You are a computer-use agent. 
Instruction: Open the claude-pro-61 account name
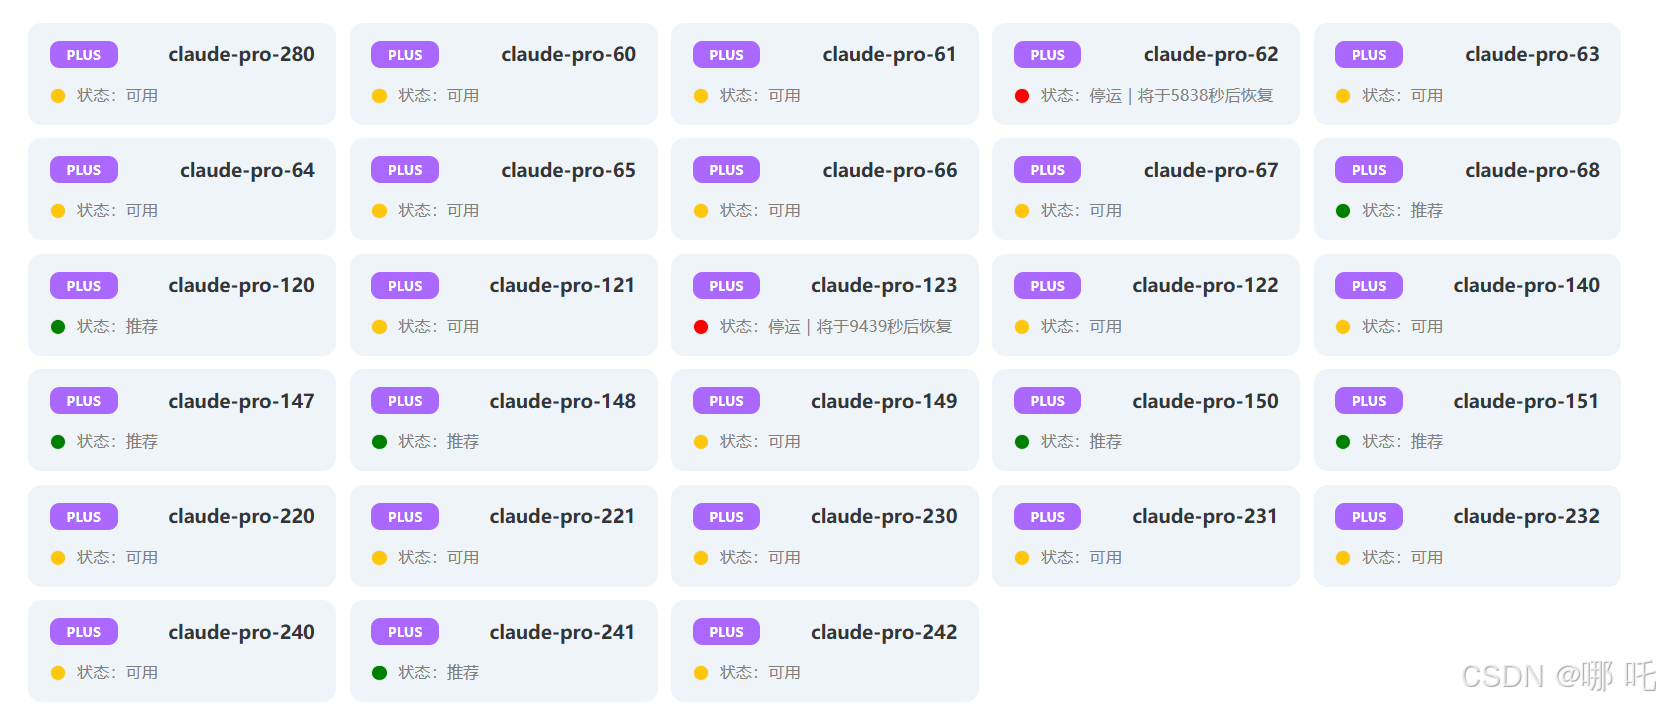pyautogui.click(x=889, y=55)
